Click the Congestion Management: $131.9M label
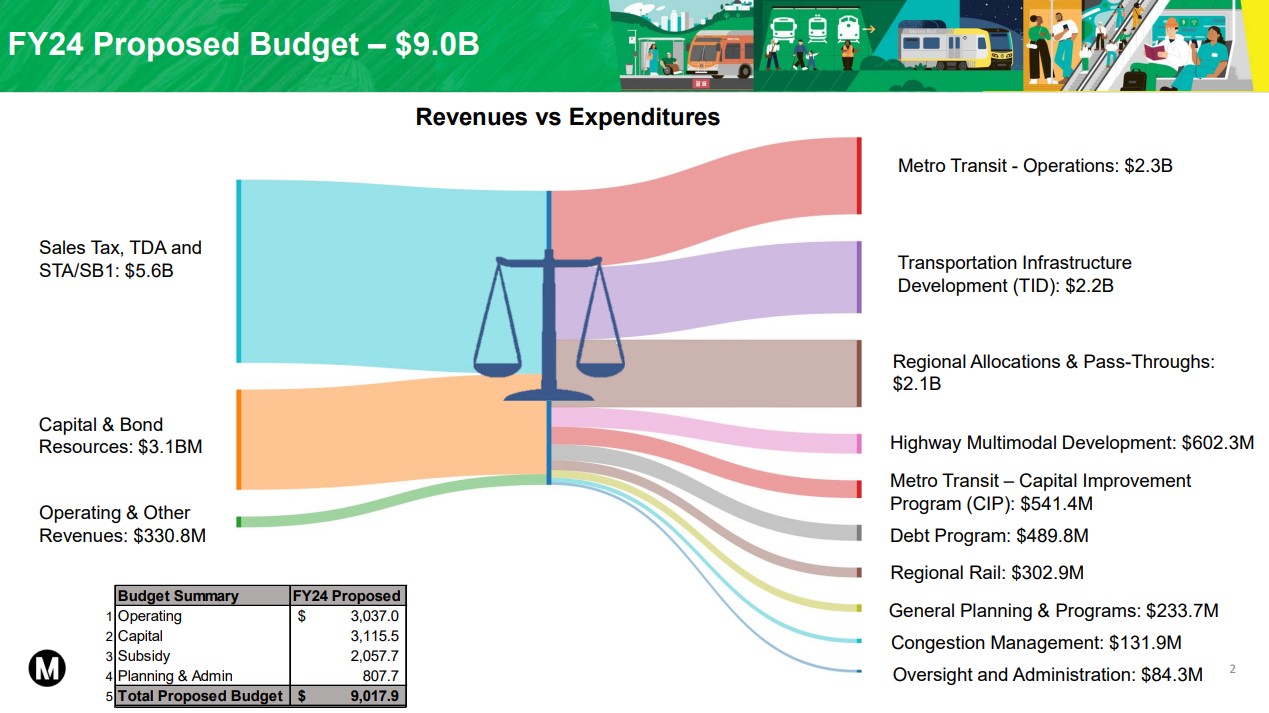1269x713 pixels. [1035, 643]
